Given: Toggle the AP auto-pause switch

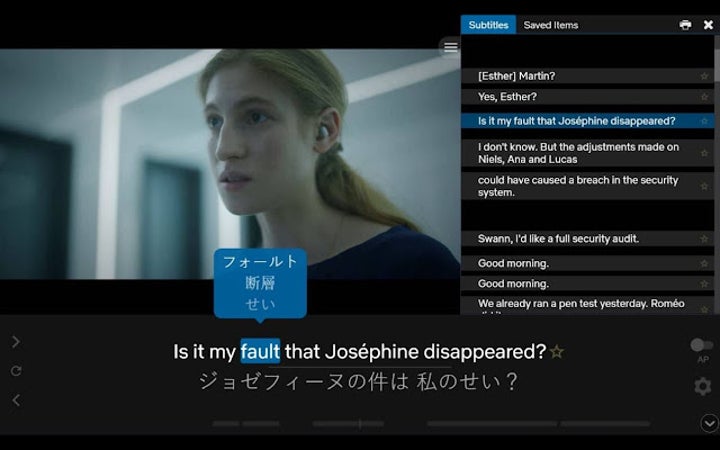Looking at the screenshot, I should pyautogui.click(x=702, y=345).
